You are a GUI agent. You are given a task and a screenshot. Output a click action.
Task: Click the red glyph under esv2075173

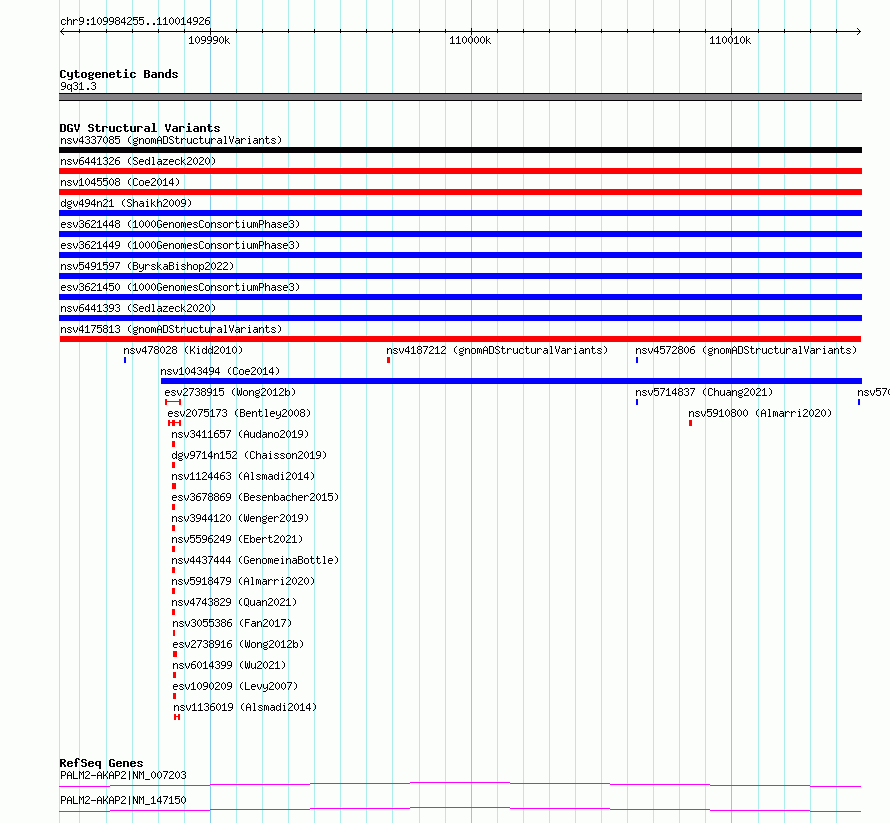click(x=174, y=423)
